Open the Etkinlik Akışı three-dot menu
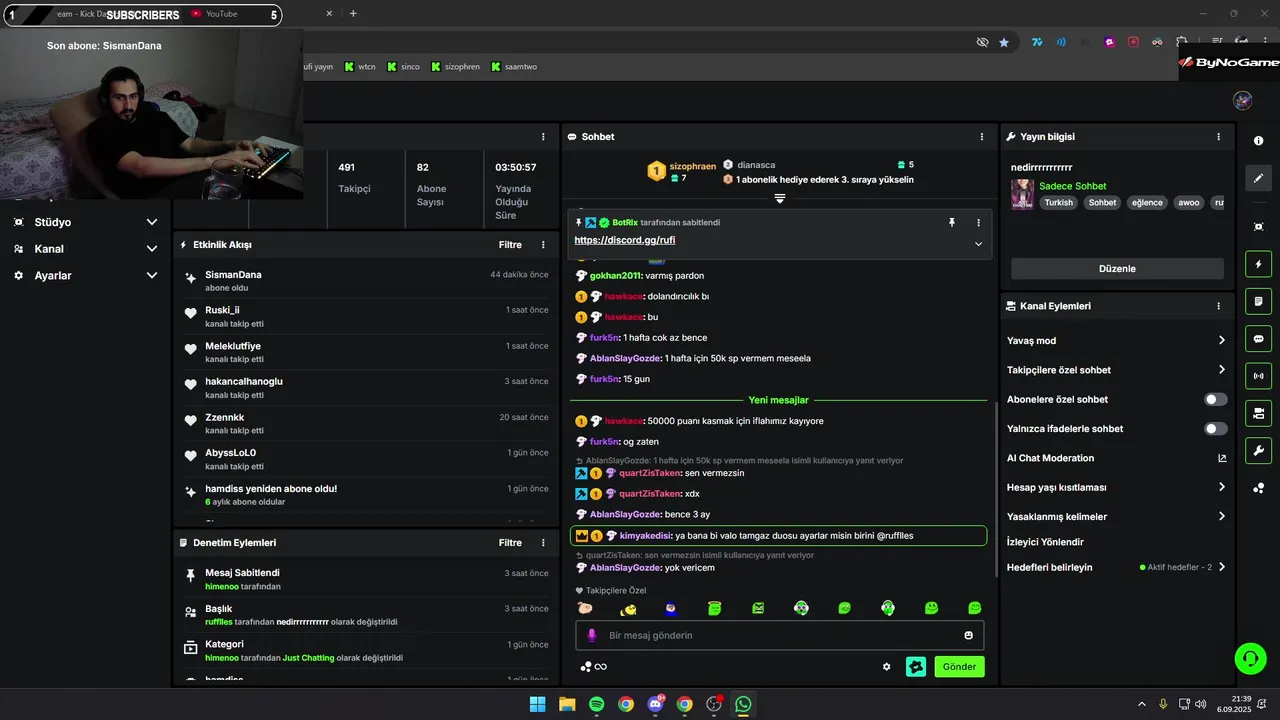This screenshot has width=1280, height=720. pos(543,245)
